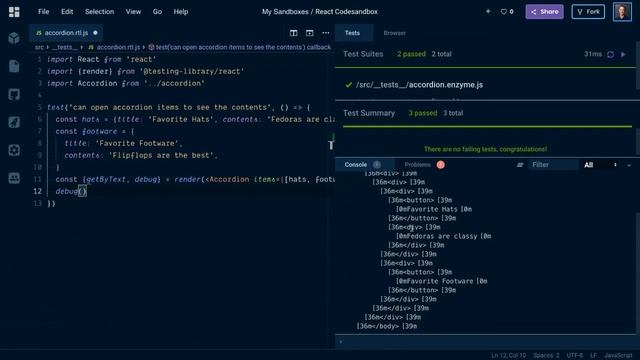The height and width of the screenshot is (360, 640).
Task: Open the CodeSandbox dashboard logo
Action: pyautogui.click(x=14, y=12)
